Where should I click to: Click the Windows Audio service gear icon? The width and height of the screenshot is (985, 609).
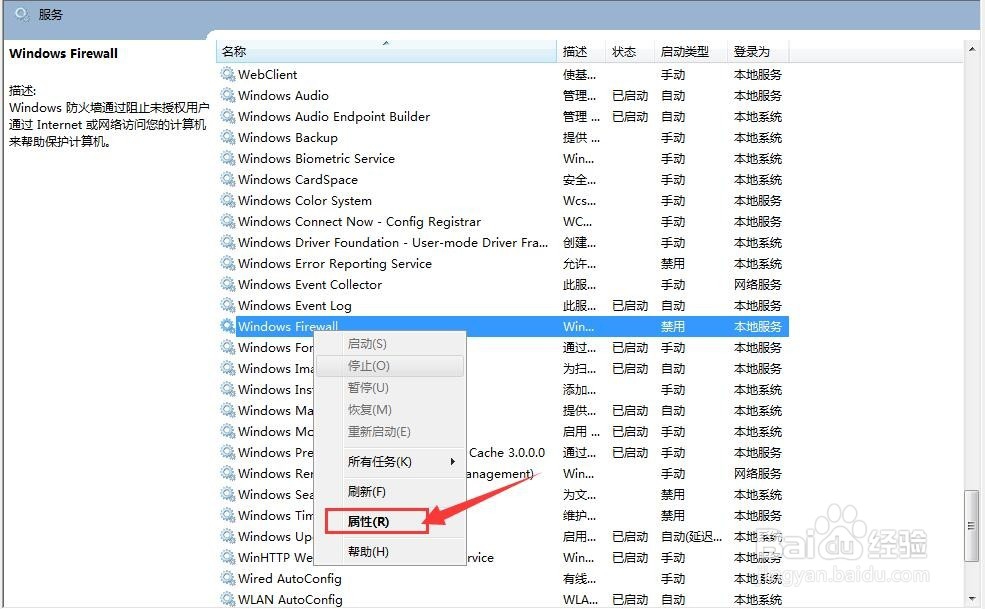227,96
